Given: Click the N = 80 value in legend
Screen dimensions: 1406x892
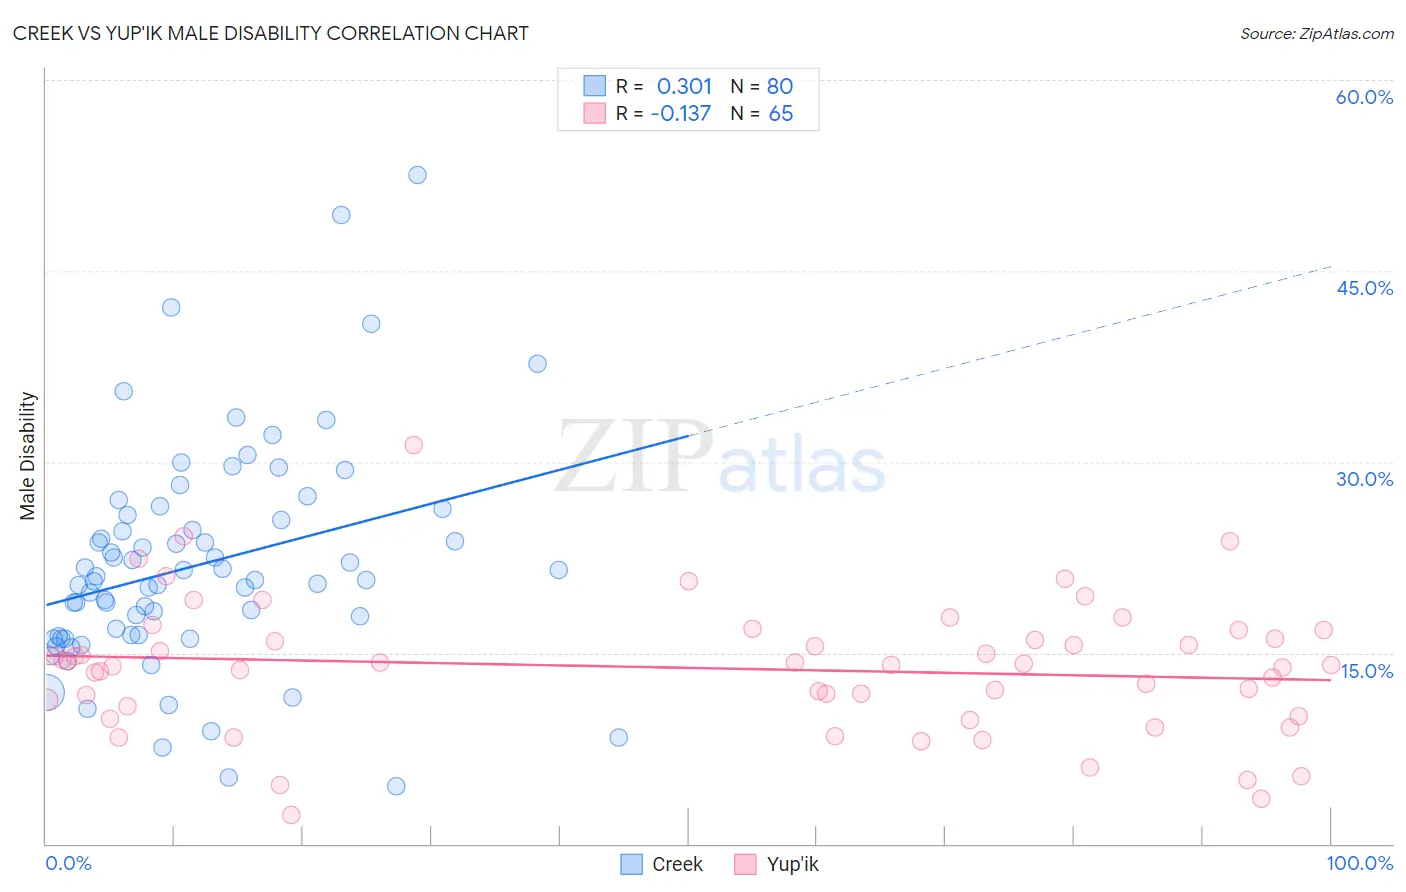Looking at the screenshot, I should coord(762,86).
